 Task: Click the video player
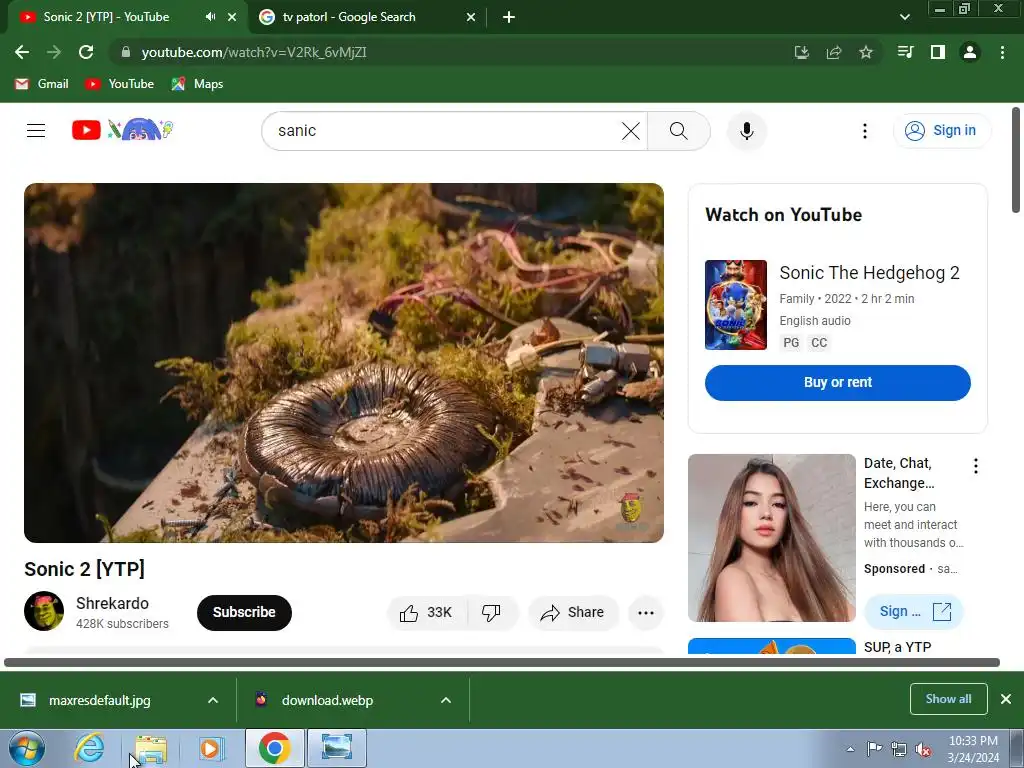coord(344,362)
